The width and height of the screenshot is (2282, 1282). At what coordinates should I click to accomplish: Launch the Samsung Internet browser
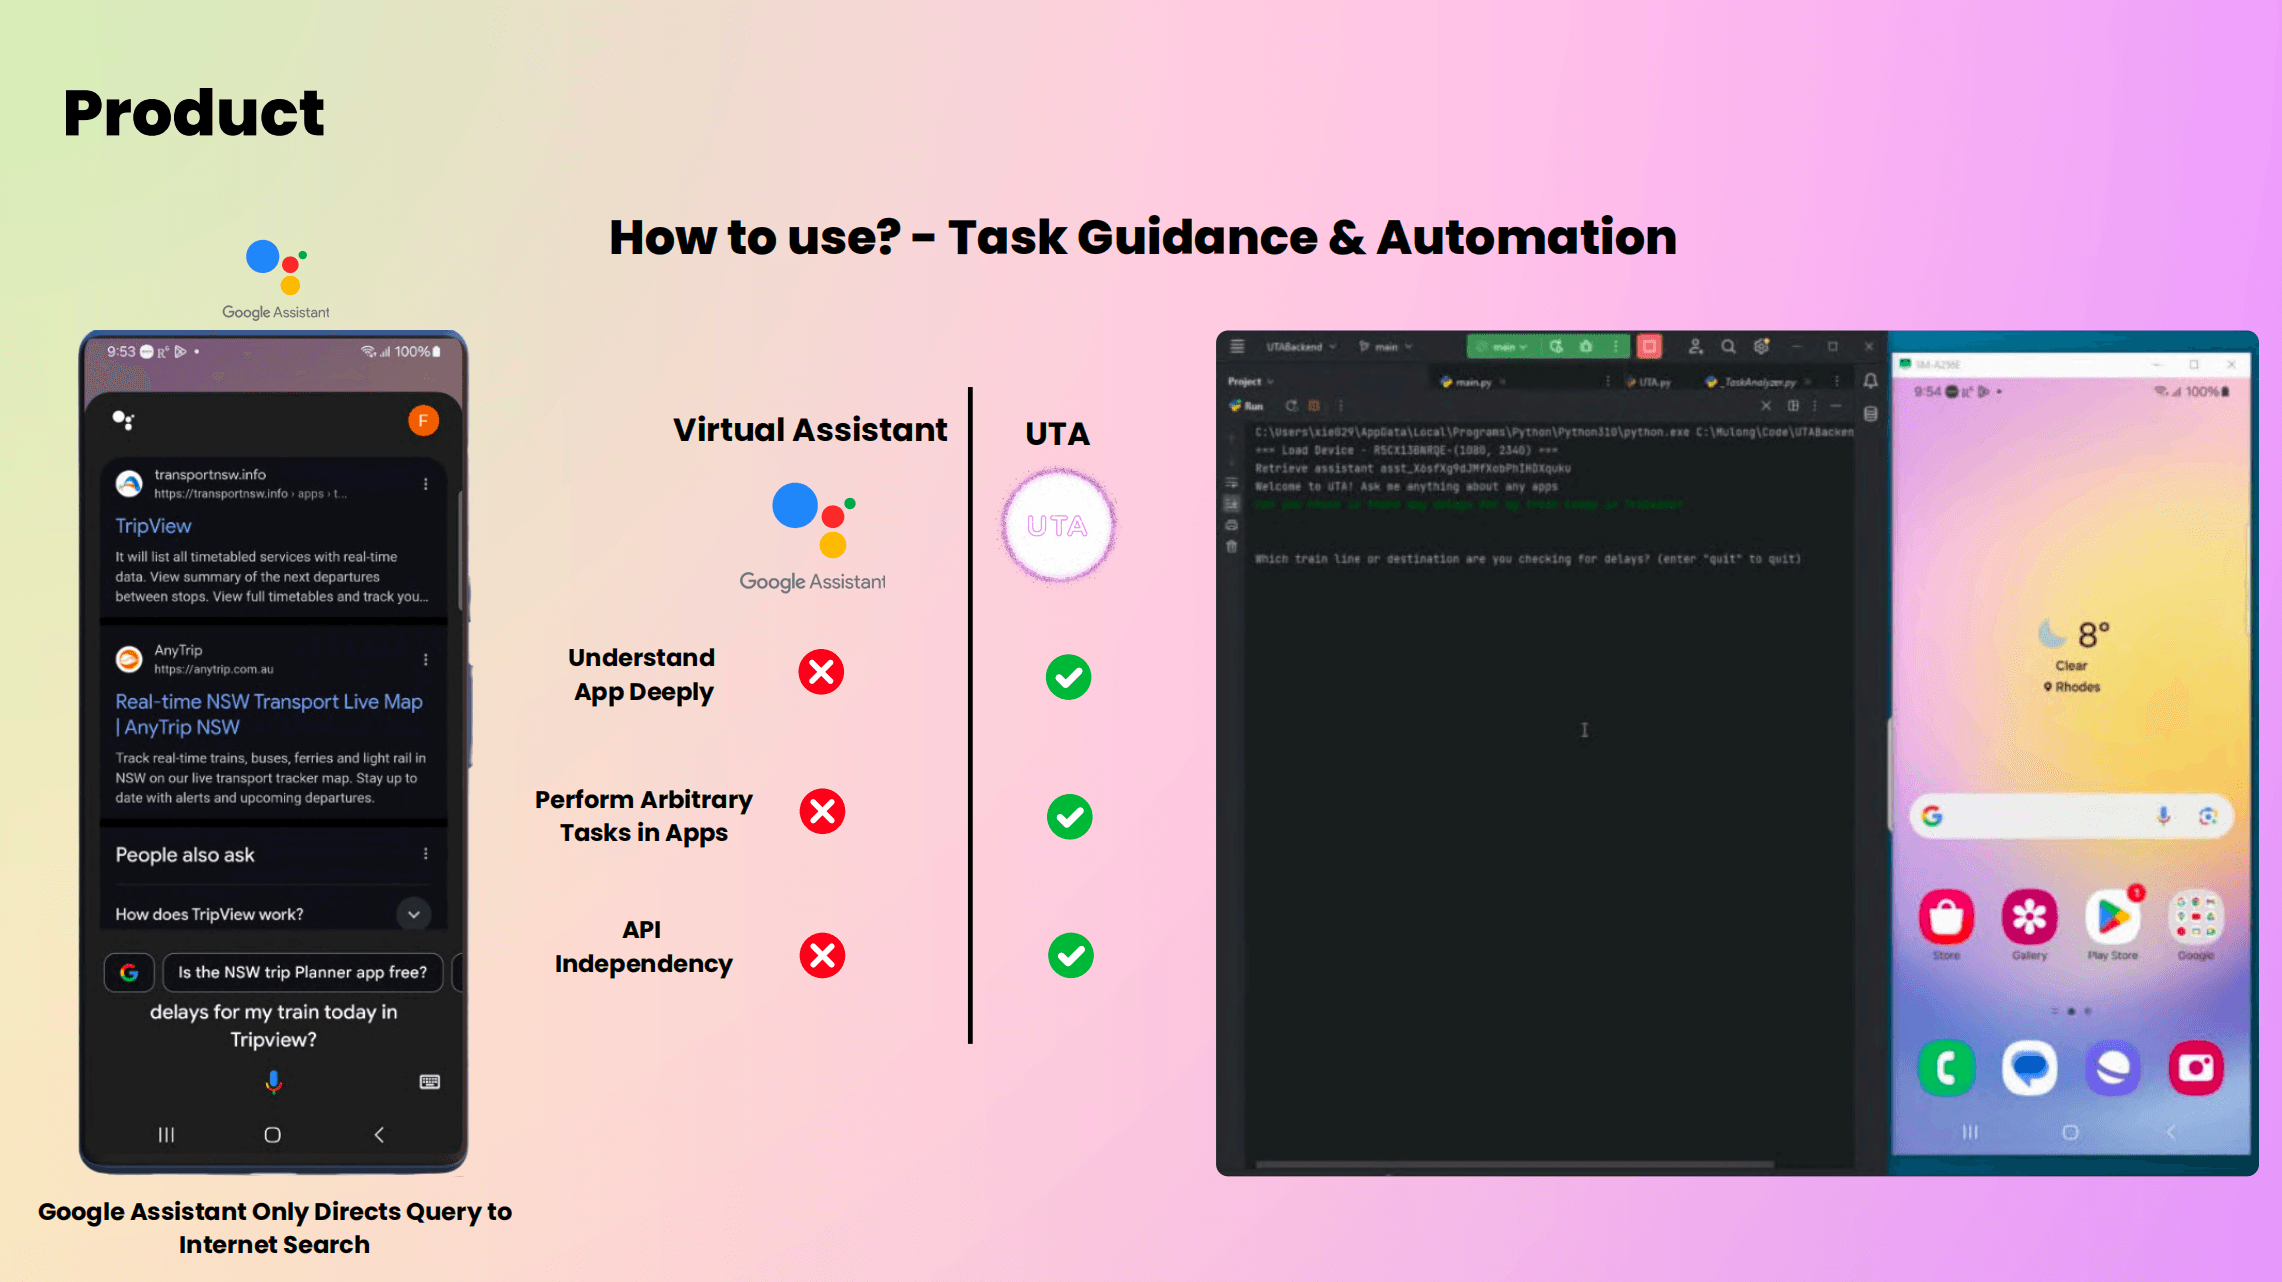click(2114, 1068)
